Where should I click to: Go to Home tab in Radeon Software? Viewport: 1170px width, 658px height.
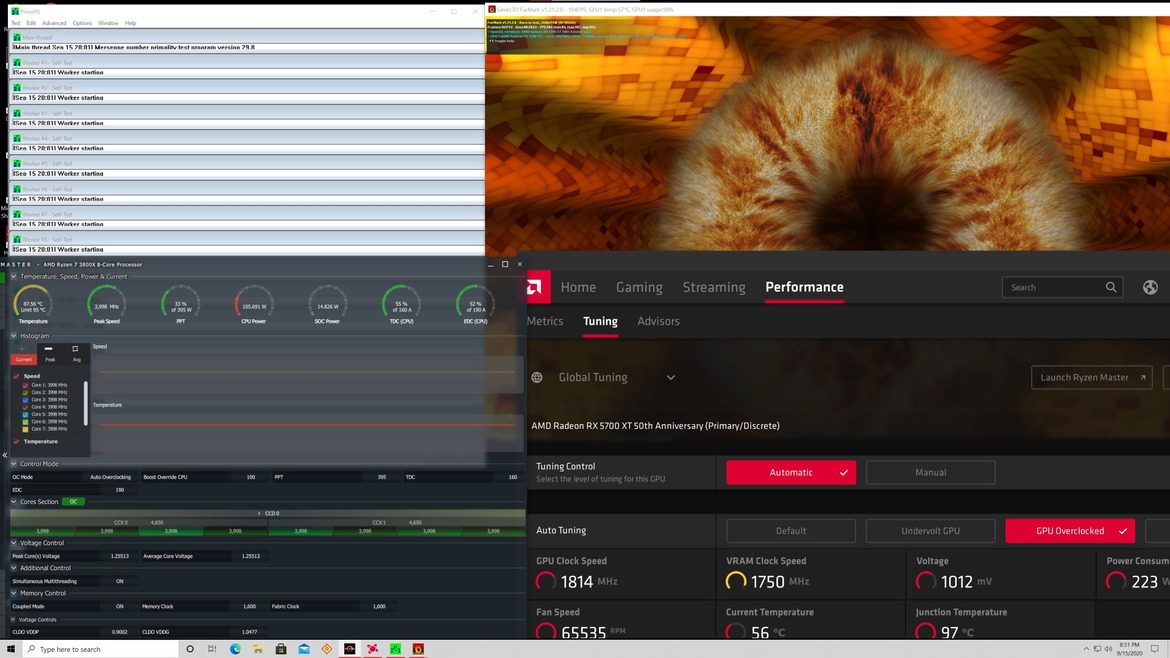[x=578, y=287]
